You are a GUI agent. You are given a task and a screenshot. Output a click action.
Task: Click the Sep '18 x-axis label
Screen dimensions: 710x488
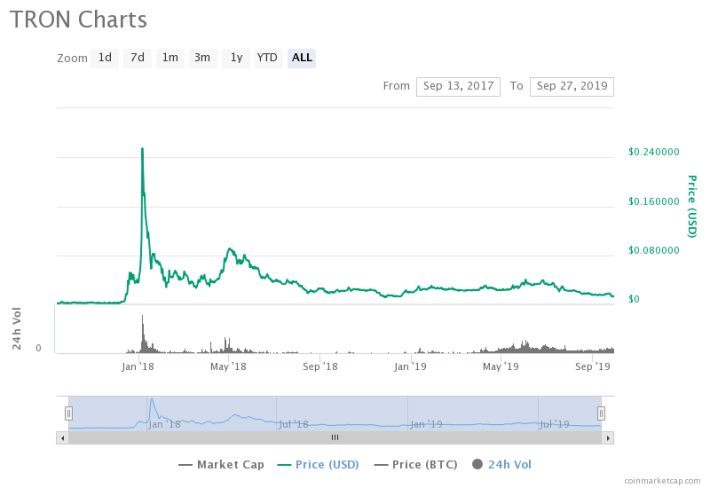pyautogui.click(x=320, y=366)
